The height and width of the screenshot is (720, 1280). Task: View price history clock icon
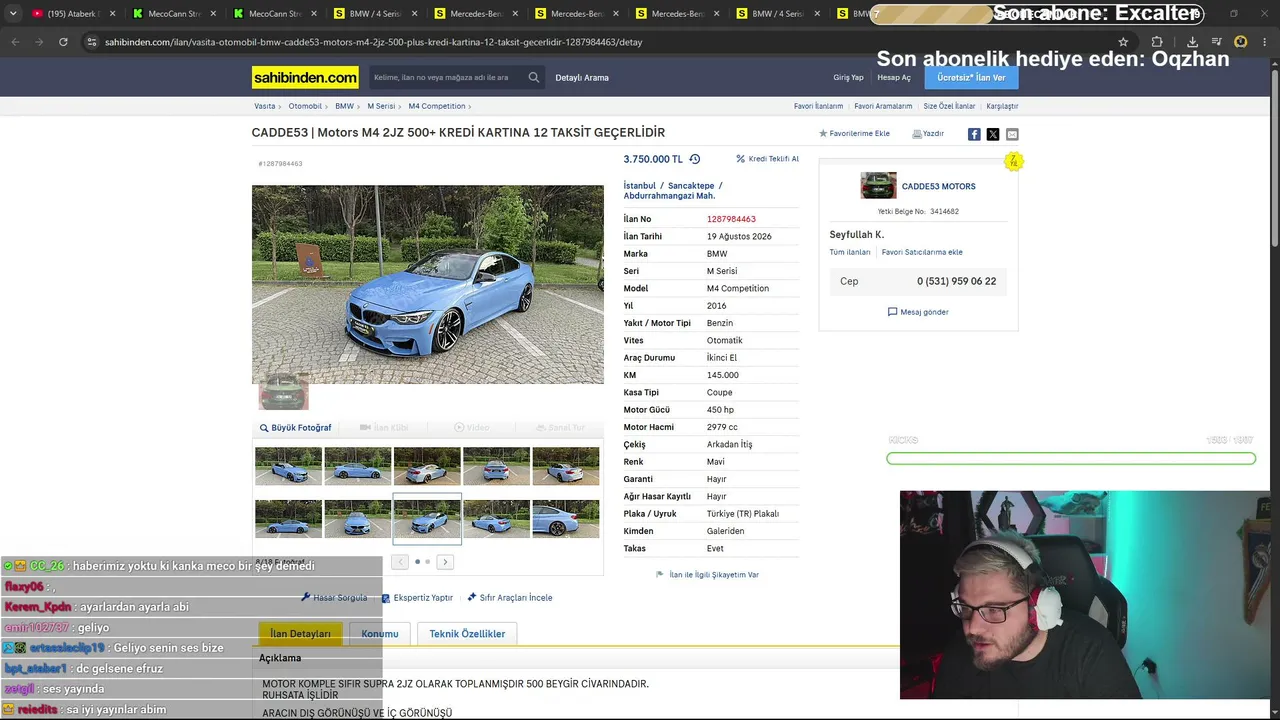[695, 159]
